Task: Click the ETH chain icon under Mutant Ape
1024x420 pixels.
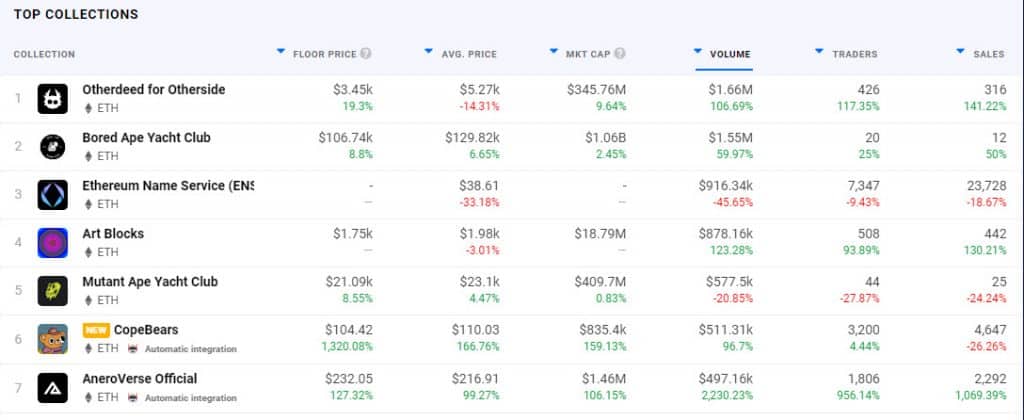Action: point(89,300)
